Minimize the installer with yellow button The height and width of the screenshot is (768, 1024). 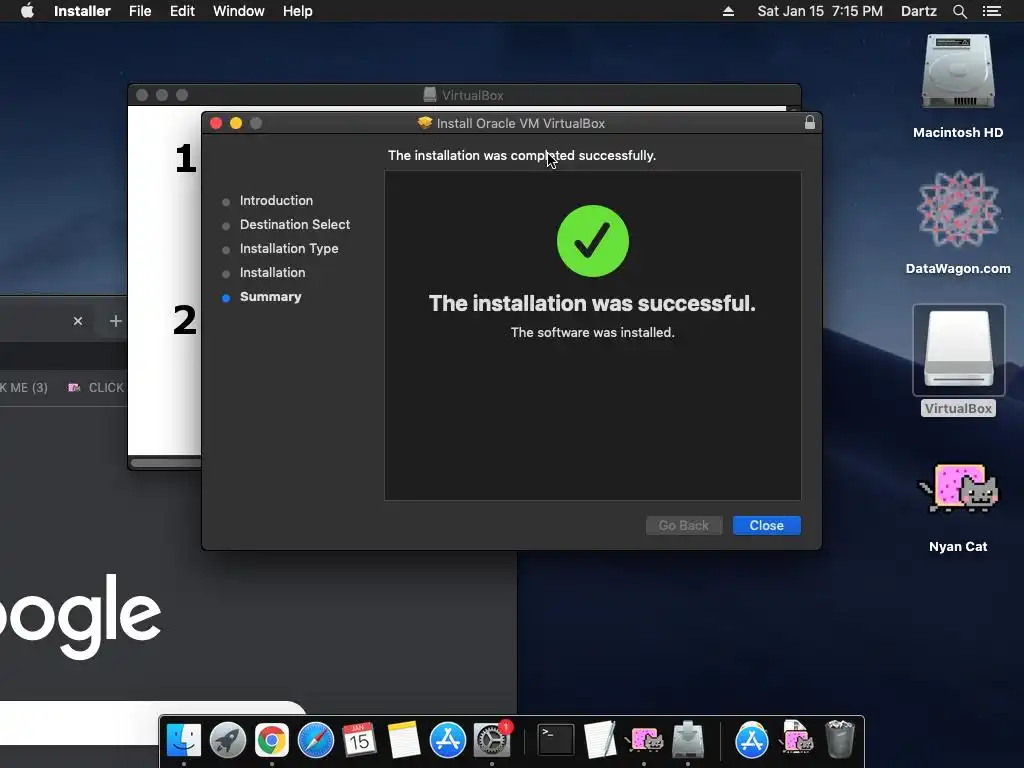[x=236, y=123]
